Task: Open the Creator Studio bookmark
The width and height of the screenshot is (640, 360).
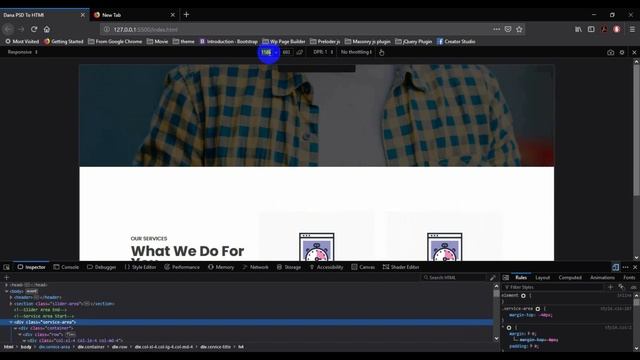Action: [x=456, y=42]
